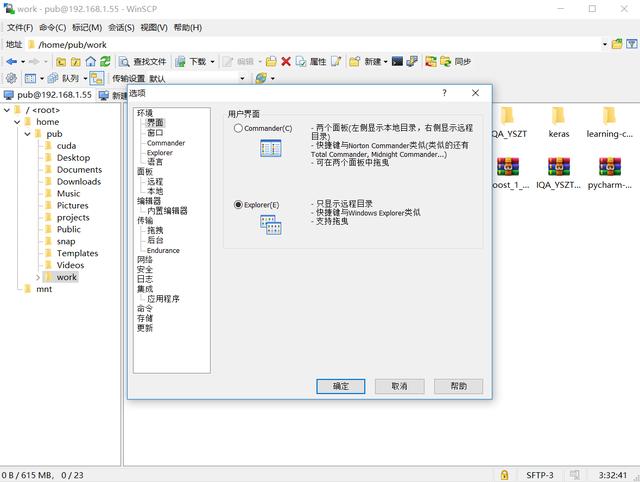Viewport: 640px width, 482px height.
Task: Open the 视图(V) menu
Action: pos(154,28)
